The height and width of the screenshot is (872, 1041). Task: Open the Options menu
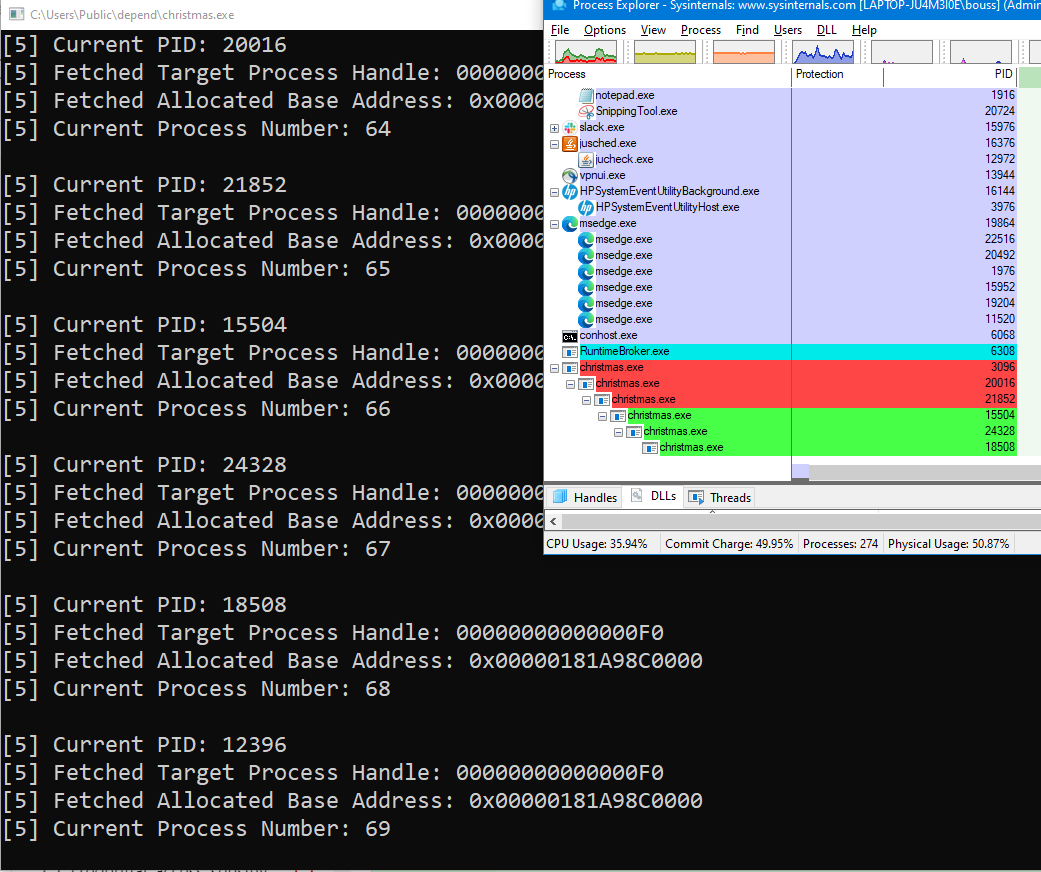pyautogui.click(x=604, y=30)
